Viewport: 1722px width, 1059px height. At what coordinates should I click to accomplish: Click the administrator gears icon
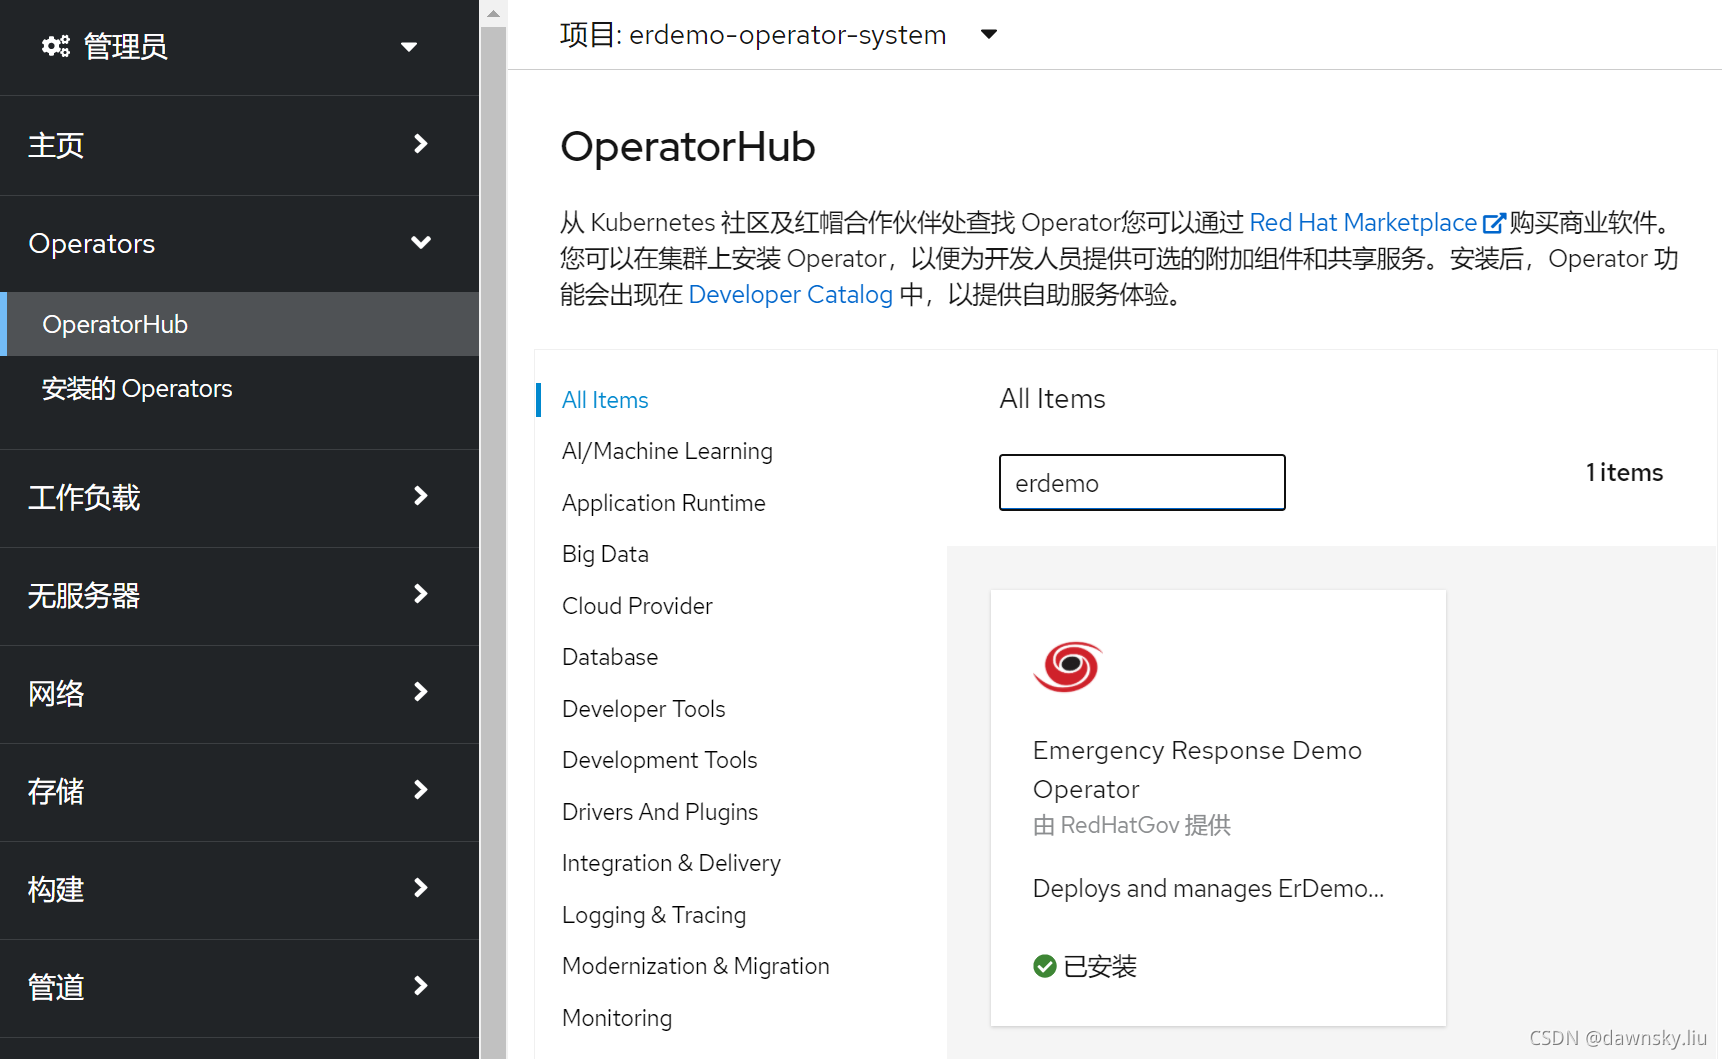click(x=56, y=46)
